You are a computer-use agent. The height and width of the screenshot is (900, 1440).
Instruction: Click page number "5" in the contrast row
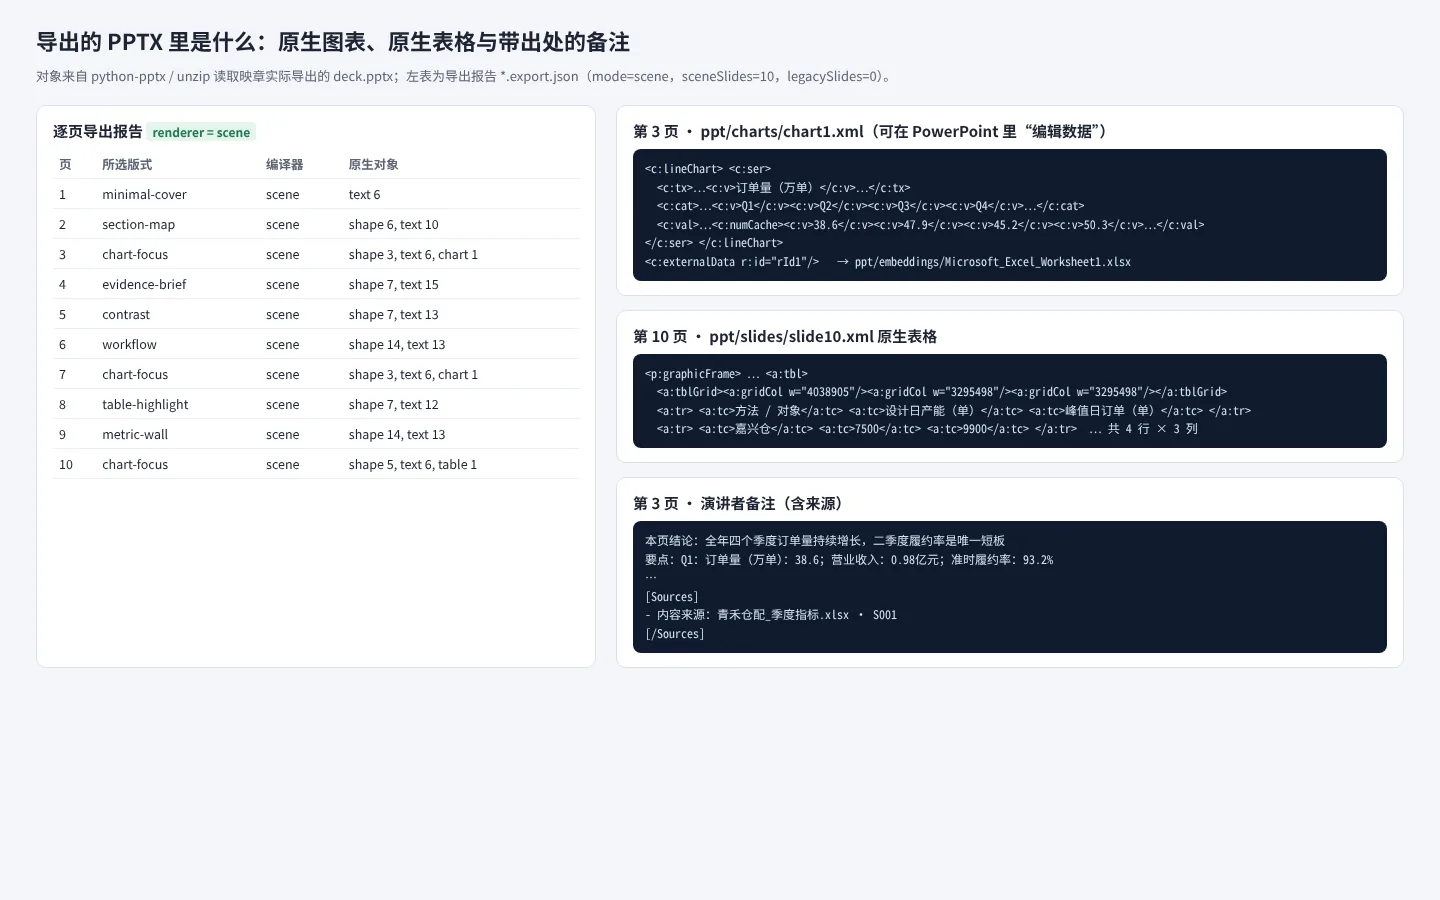[x=62, y=314]
